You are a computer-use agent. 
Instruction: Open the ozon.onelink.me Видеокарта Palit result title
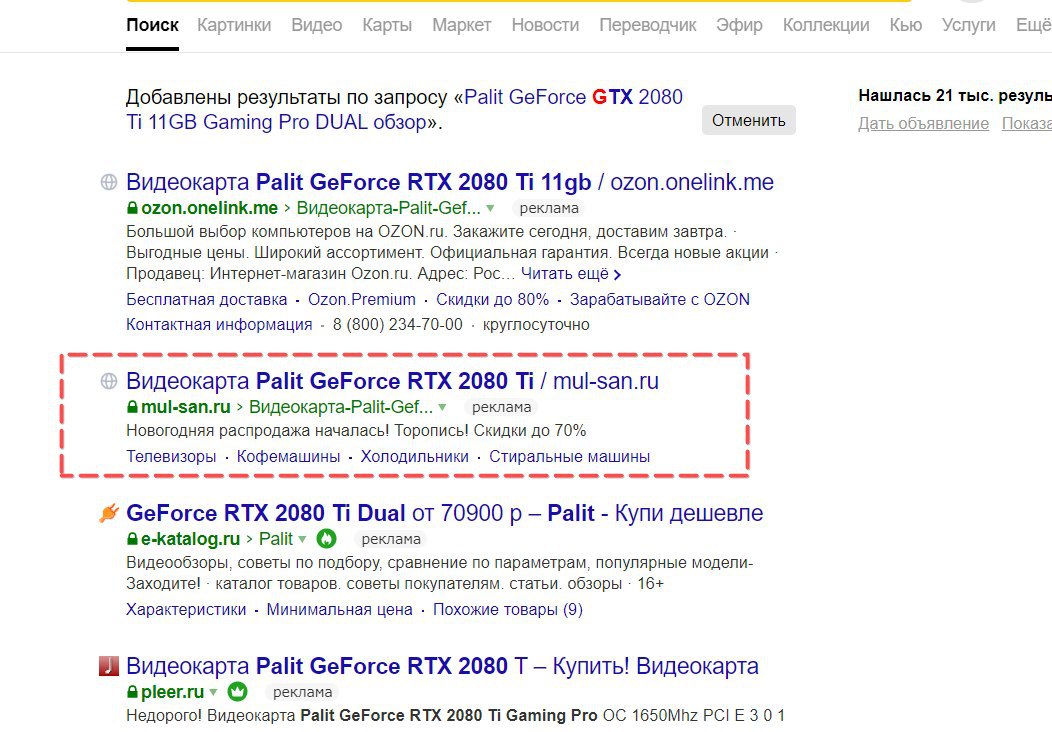click(450, 182)
